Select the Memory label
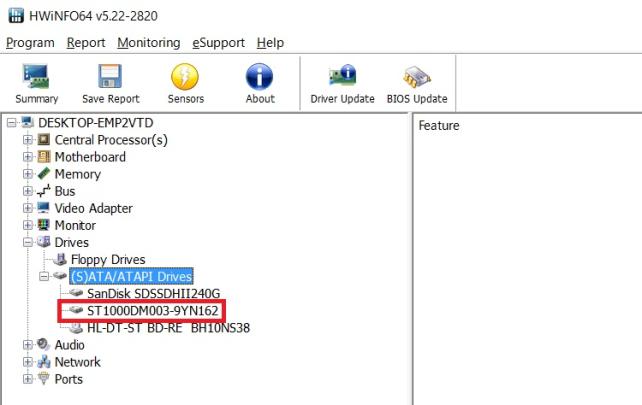 (77, 174)
